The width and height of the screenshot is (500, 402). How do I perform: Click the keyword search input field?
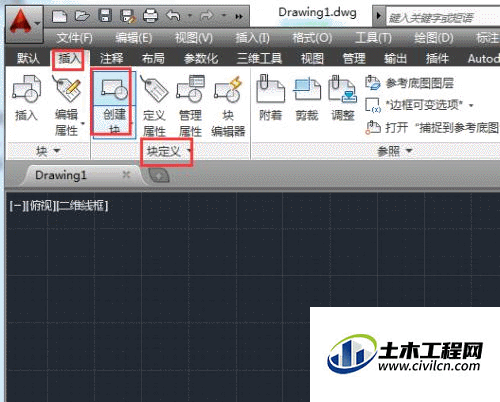[x=443, y=17]
